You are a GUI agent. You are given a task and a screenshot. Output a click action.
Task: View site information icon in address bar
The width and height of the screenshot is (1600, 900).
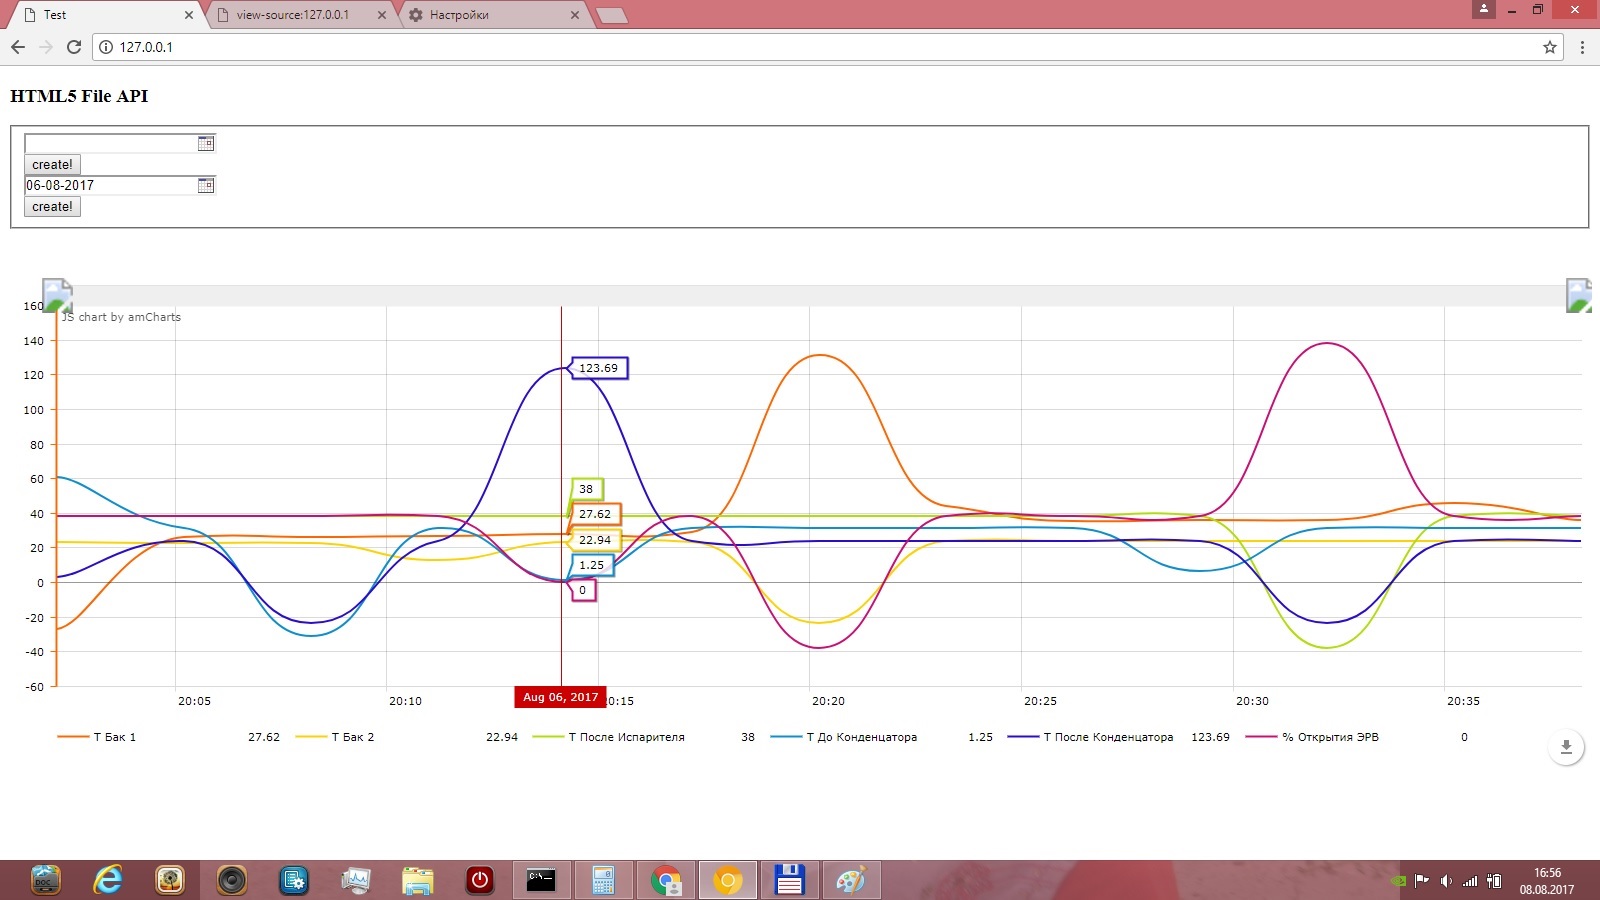106,47
